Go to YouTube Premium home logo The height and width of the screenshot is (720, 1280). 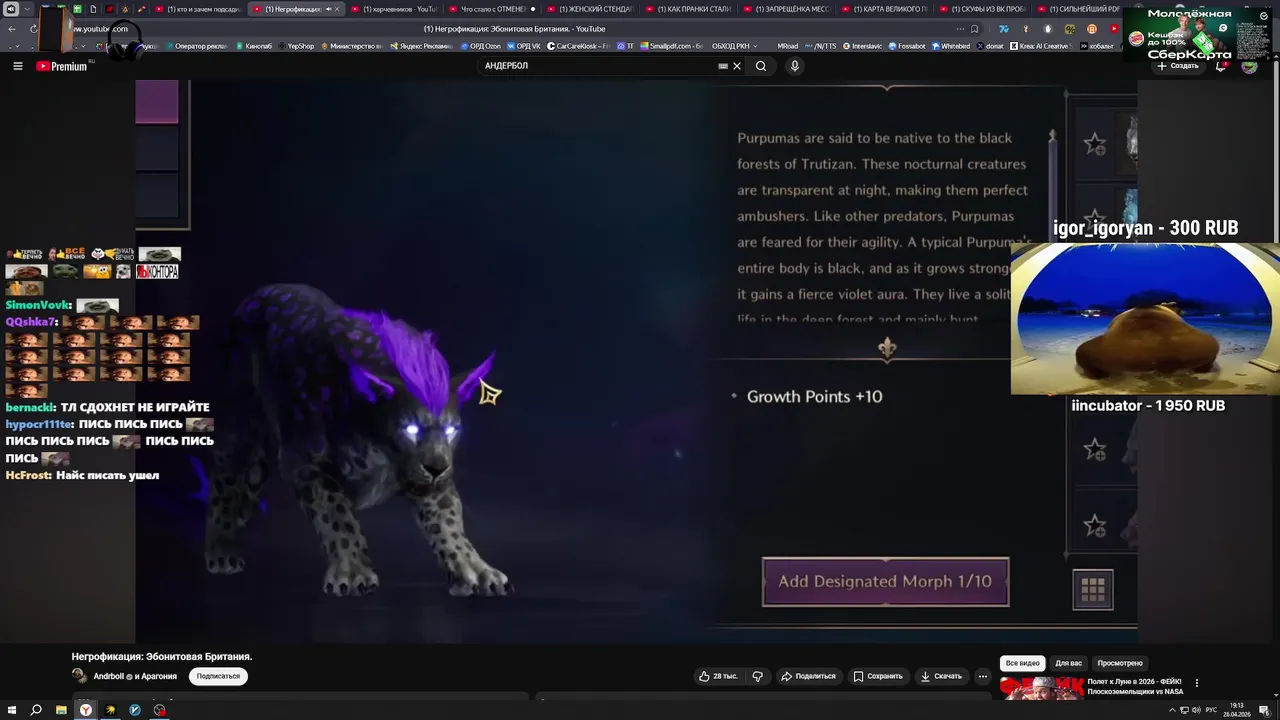62,66
